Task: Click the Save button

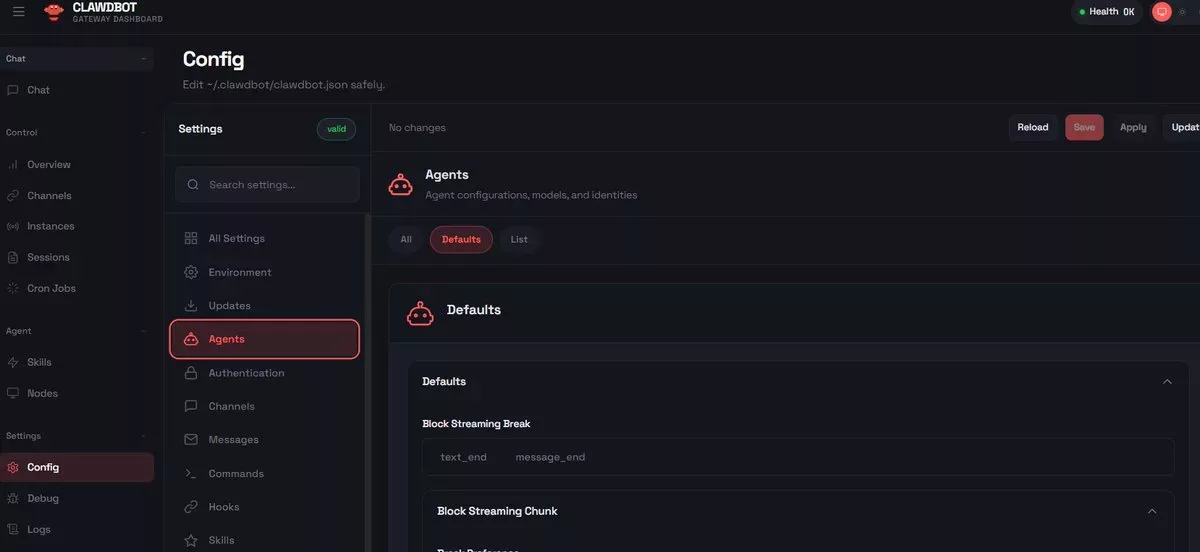Action: click(1085, 127)
